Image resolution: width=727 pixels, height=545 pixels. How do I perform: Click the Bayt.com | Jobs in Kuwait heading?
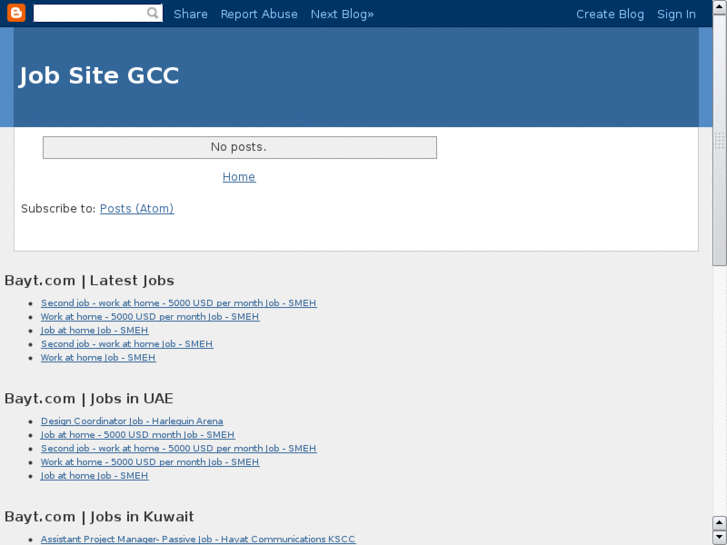[x=99, y=517]
